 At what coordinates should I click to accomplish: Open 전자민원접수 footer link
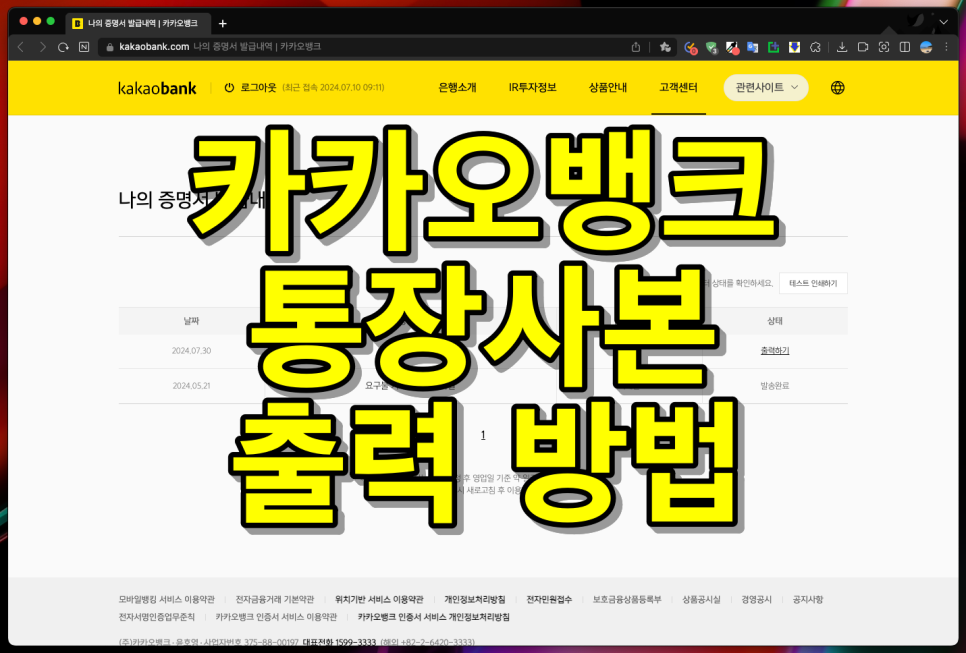(x=549, y=599)
